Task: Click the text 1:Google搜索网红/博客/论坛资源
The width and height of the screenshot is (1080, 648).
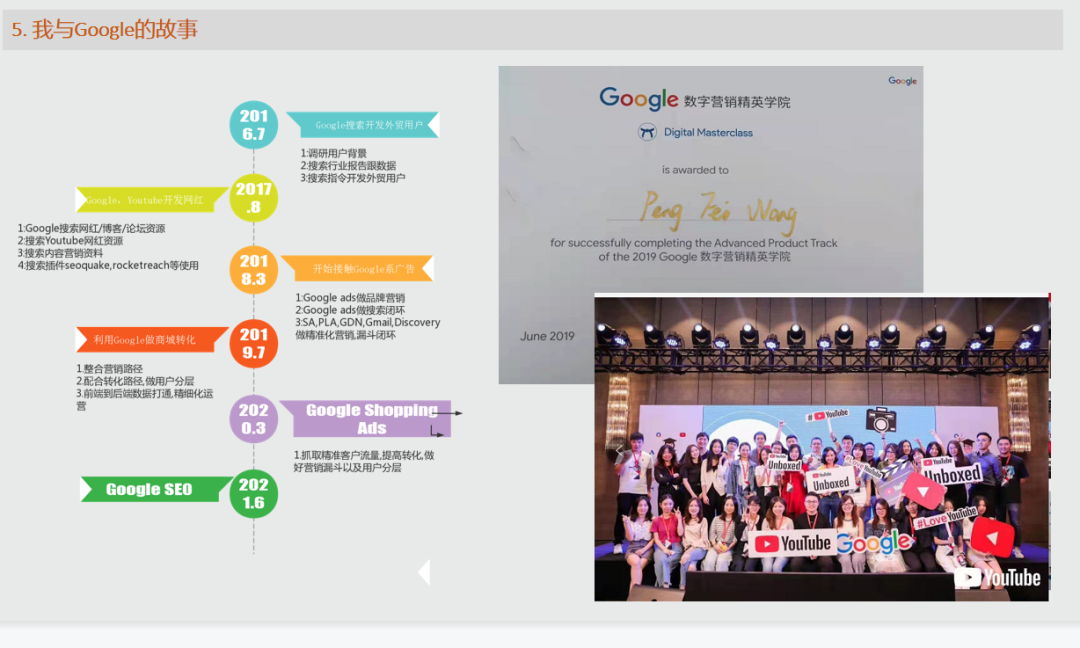Action: tap(92, 228)
